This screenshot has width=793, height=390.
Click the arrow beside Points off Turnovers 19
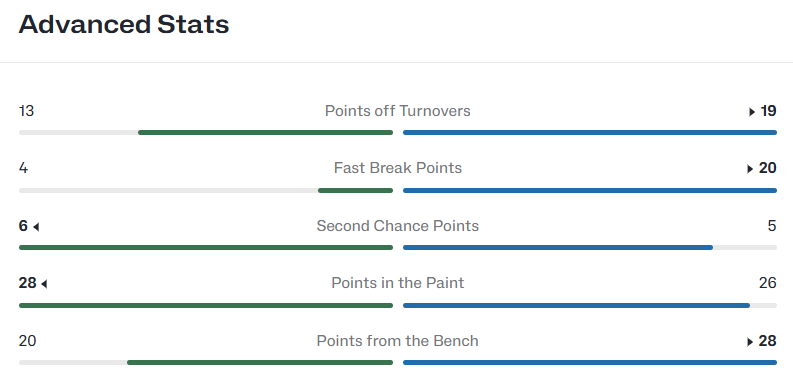click(752, 112)
